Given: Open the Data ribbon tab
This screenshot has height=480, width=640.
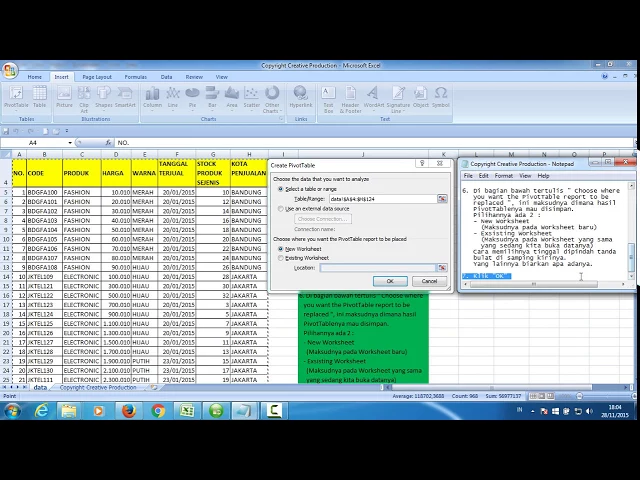Looking at the screenshot, I should [166, 77].
